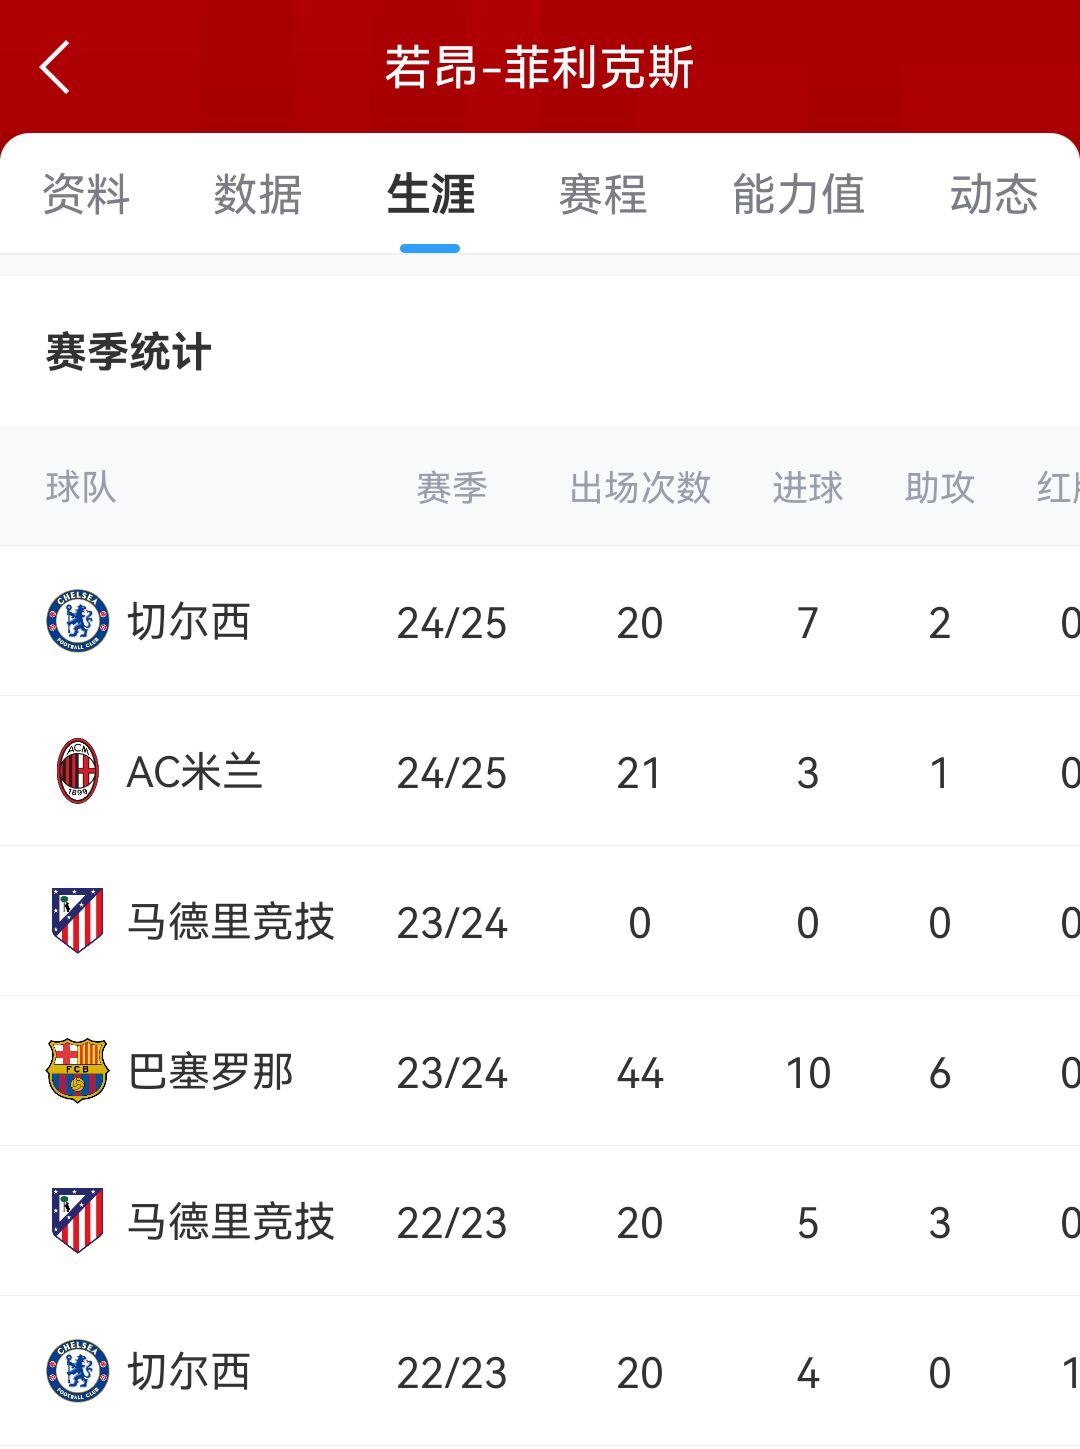
Task: Tap the 出场次数 column header
Action: point(640,488)
